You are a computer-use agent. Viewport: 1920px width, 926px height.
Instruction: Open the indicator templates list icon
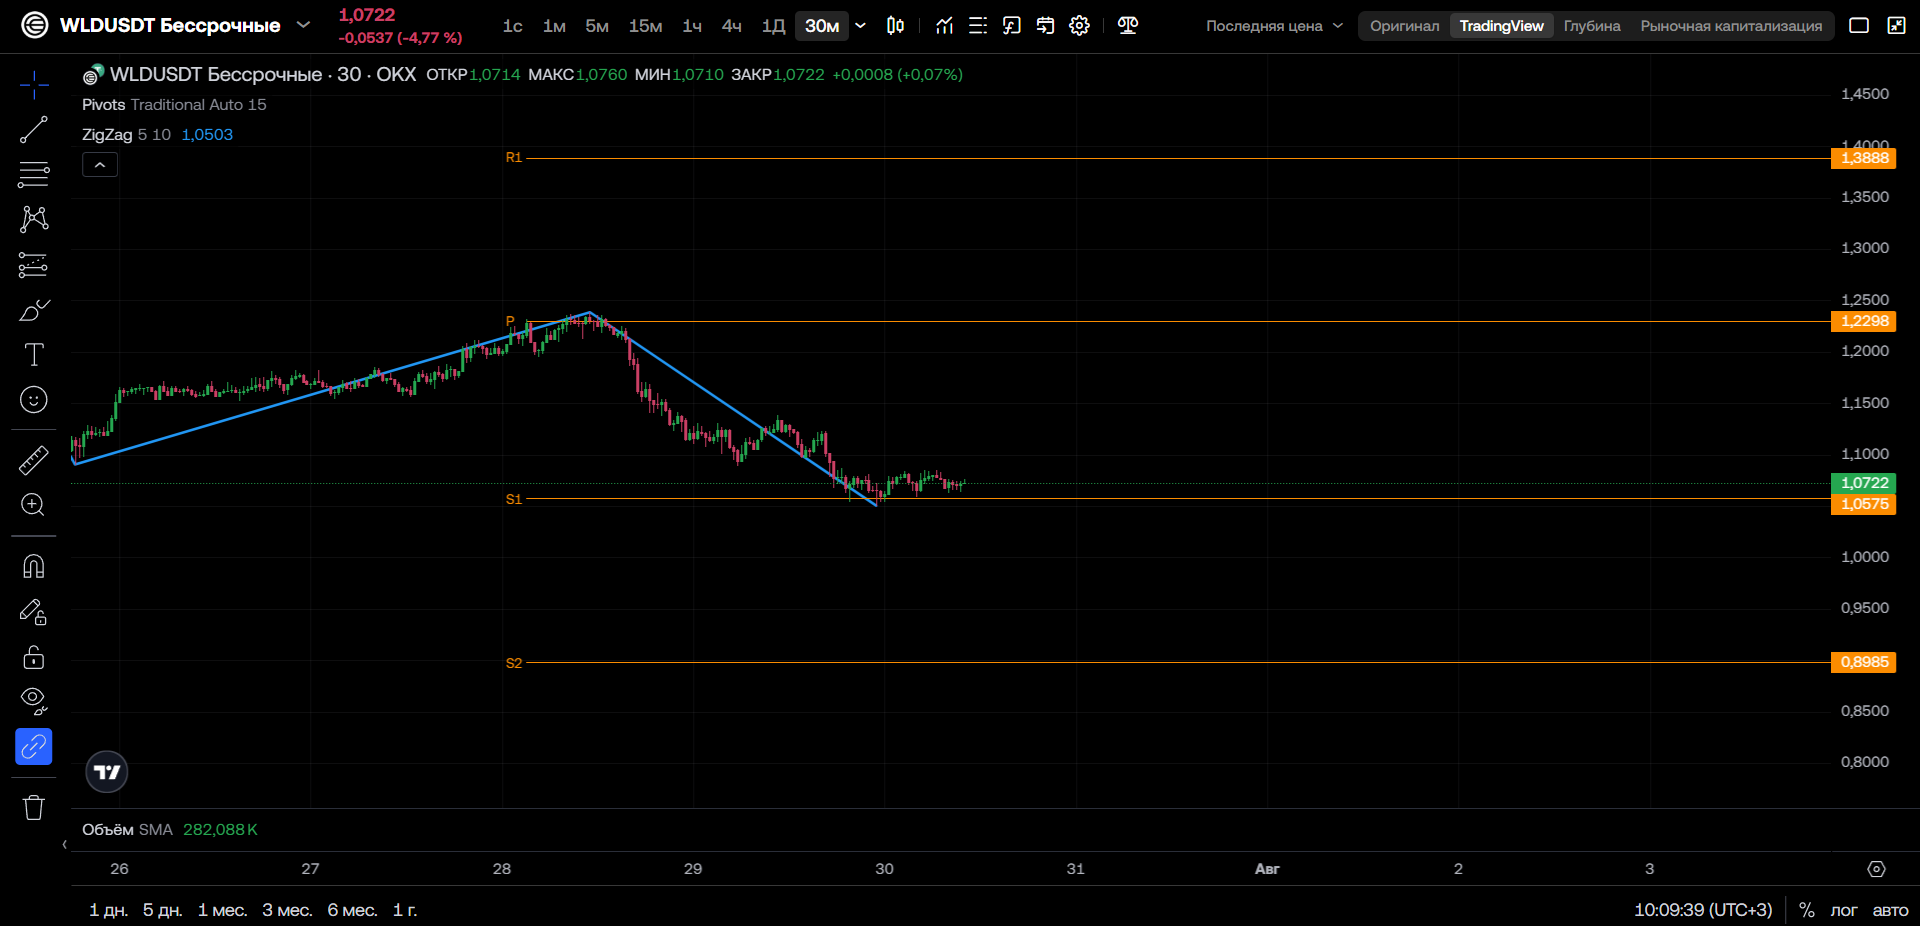(x=978, y=26)
